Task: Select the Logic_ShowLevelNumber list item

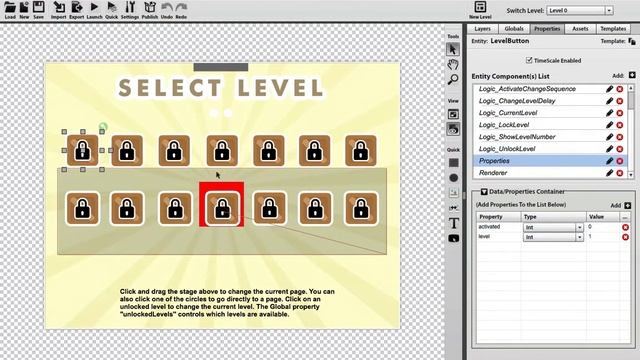Action: 550,137
